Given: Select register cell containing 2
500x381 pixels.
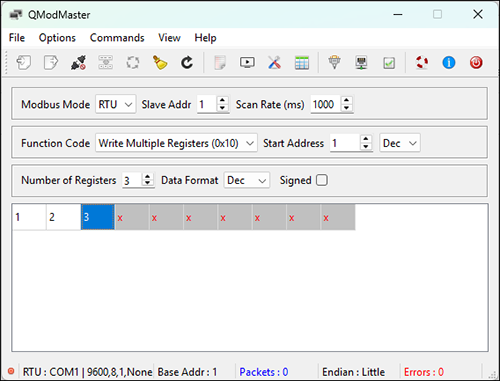Looking at the screenshot, I should [x=64, y=217].
